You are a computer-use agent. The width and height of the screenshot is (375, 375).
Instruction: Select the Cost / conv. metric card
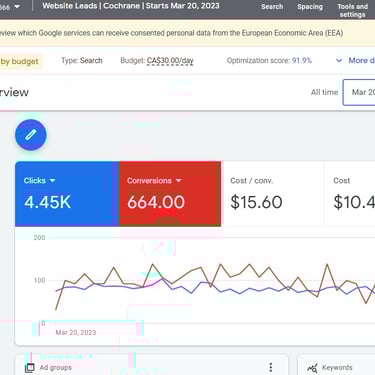pos(272,194)
